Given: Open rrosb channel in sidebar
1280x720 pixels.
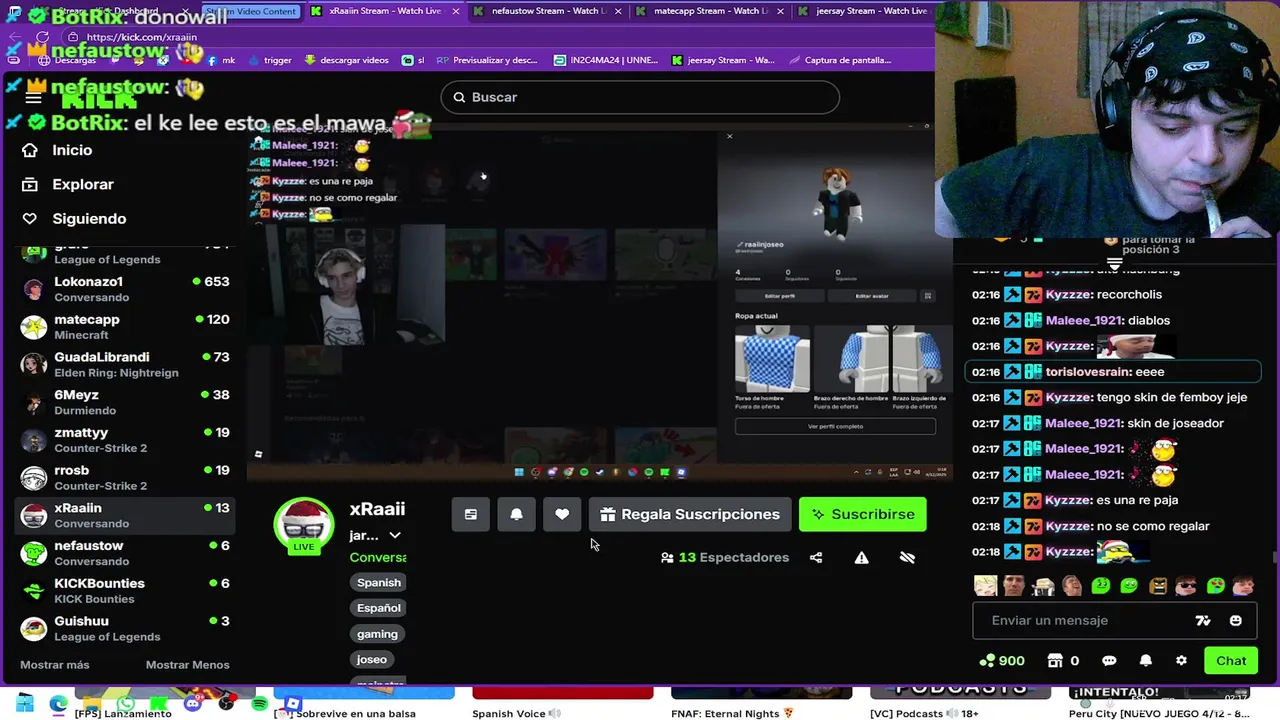Looking at the screenshot, I should (125, 477).
